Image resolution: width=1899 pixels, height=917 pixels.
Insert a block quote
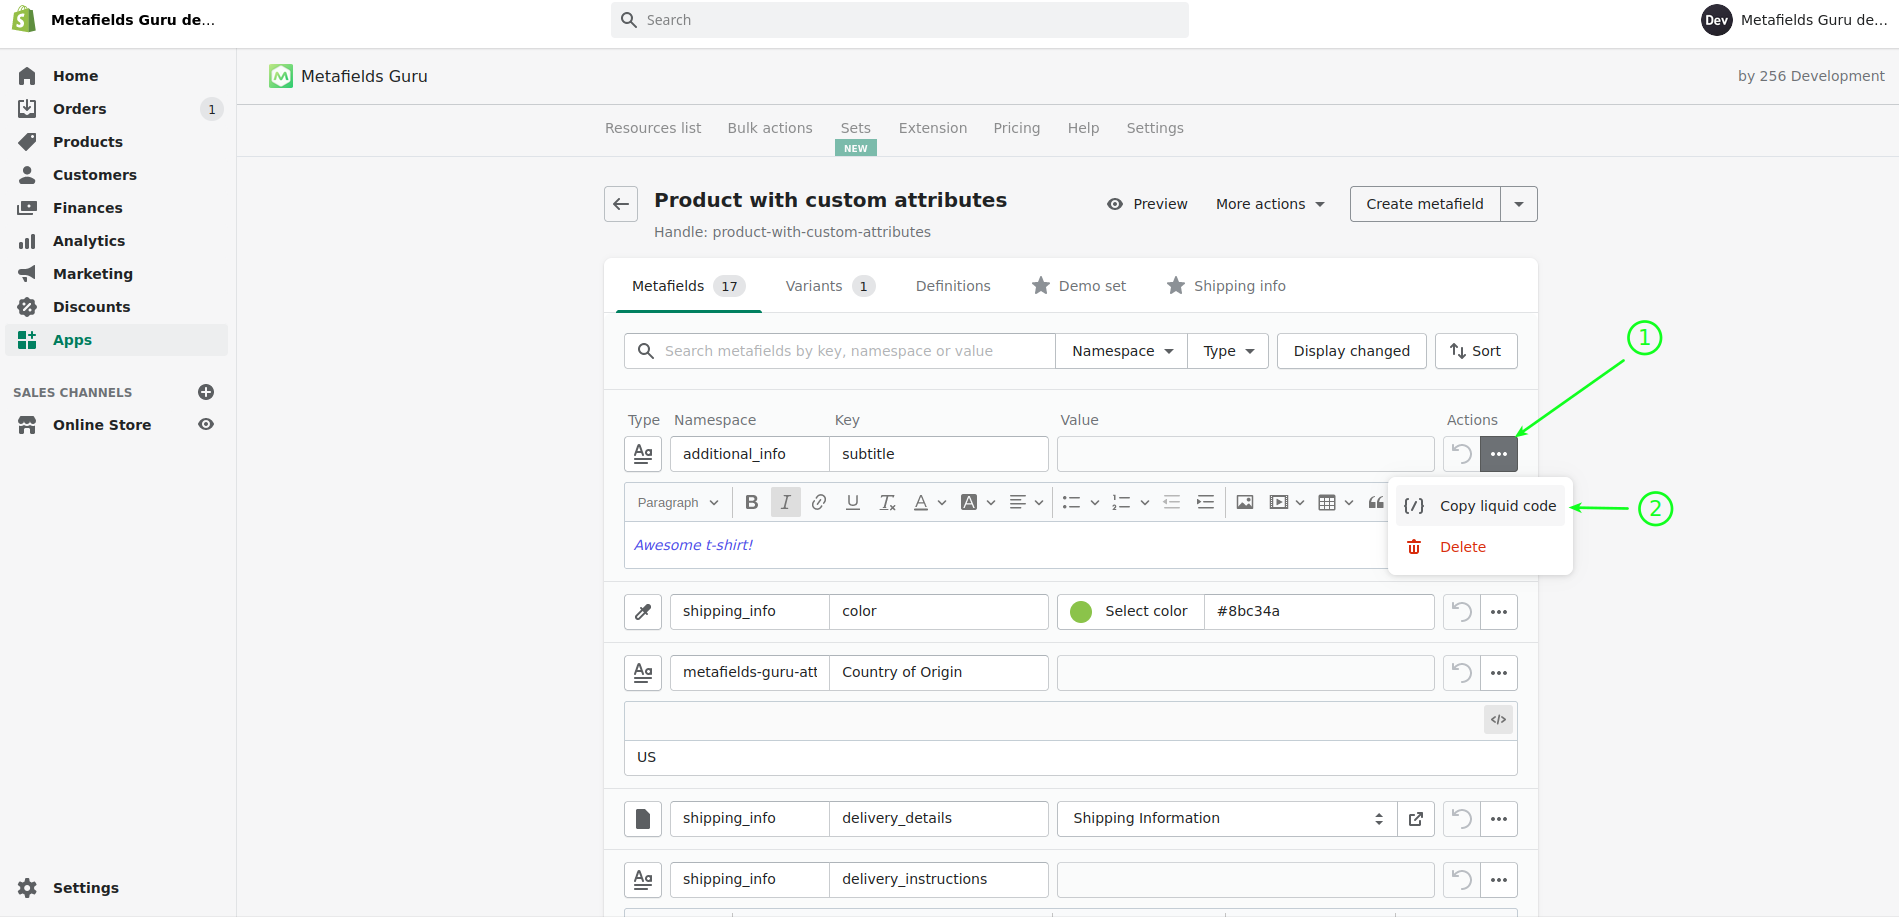[x=1376, y=502]
